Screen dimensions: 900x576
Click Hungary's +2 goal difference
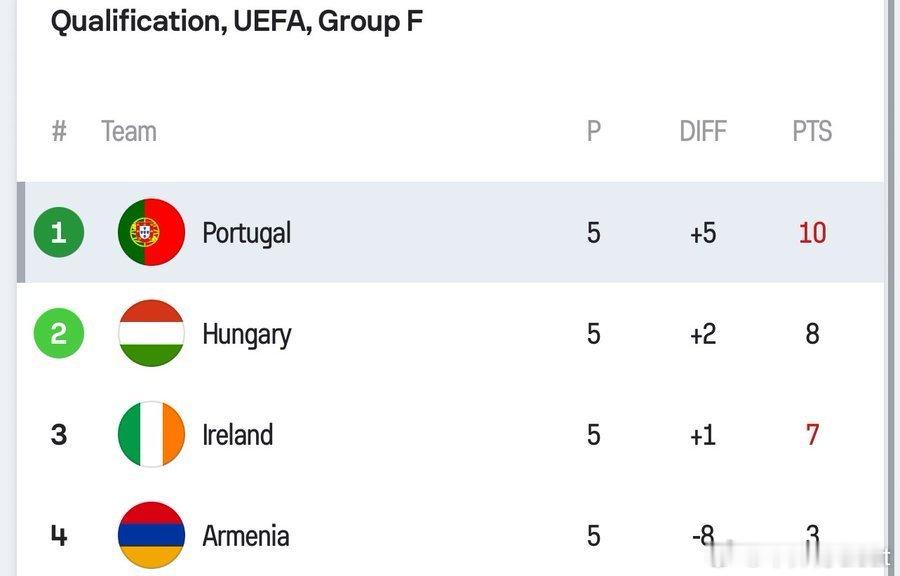[703, 334]
